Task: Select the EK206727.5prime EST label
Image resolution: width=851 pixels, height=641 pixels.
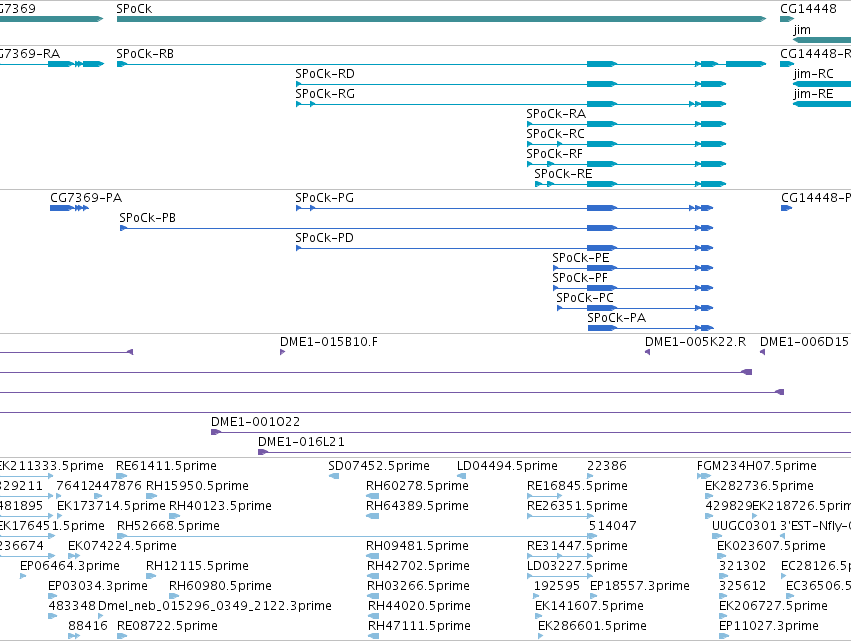Action: (773, 606)
